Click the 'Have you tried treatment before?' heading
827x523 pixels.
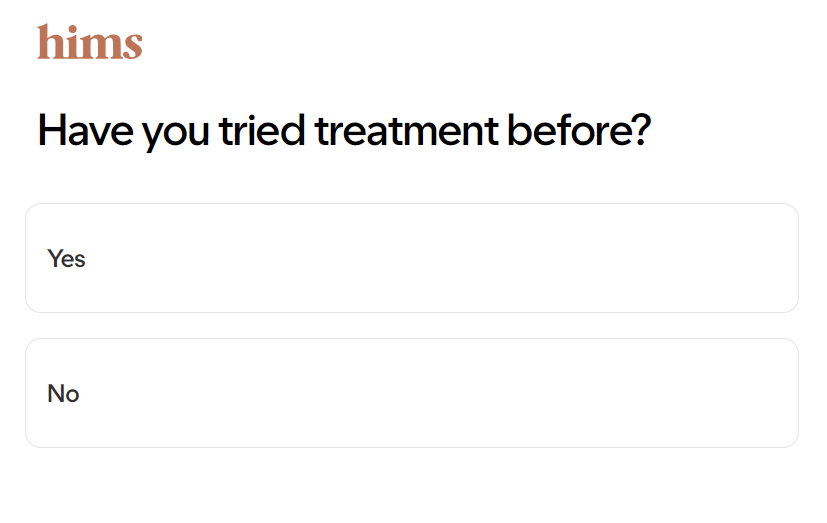[x=344, y=131]
